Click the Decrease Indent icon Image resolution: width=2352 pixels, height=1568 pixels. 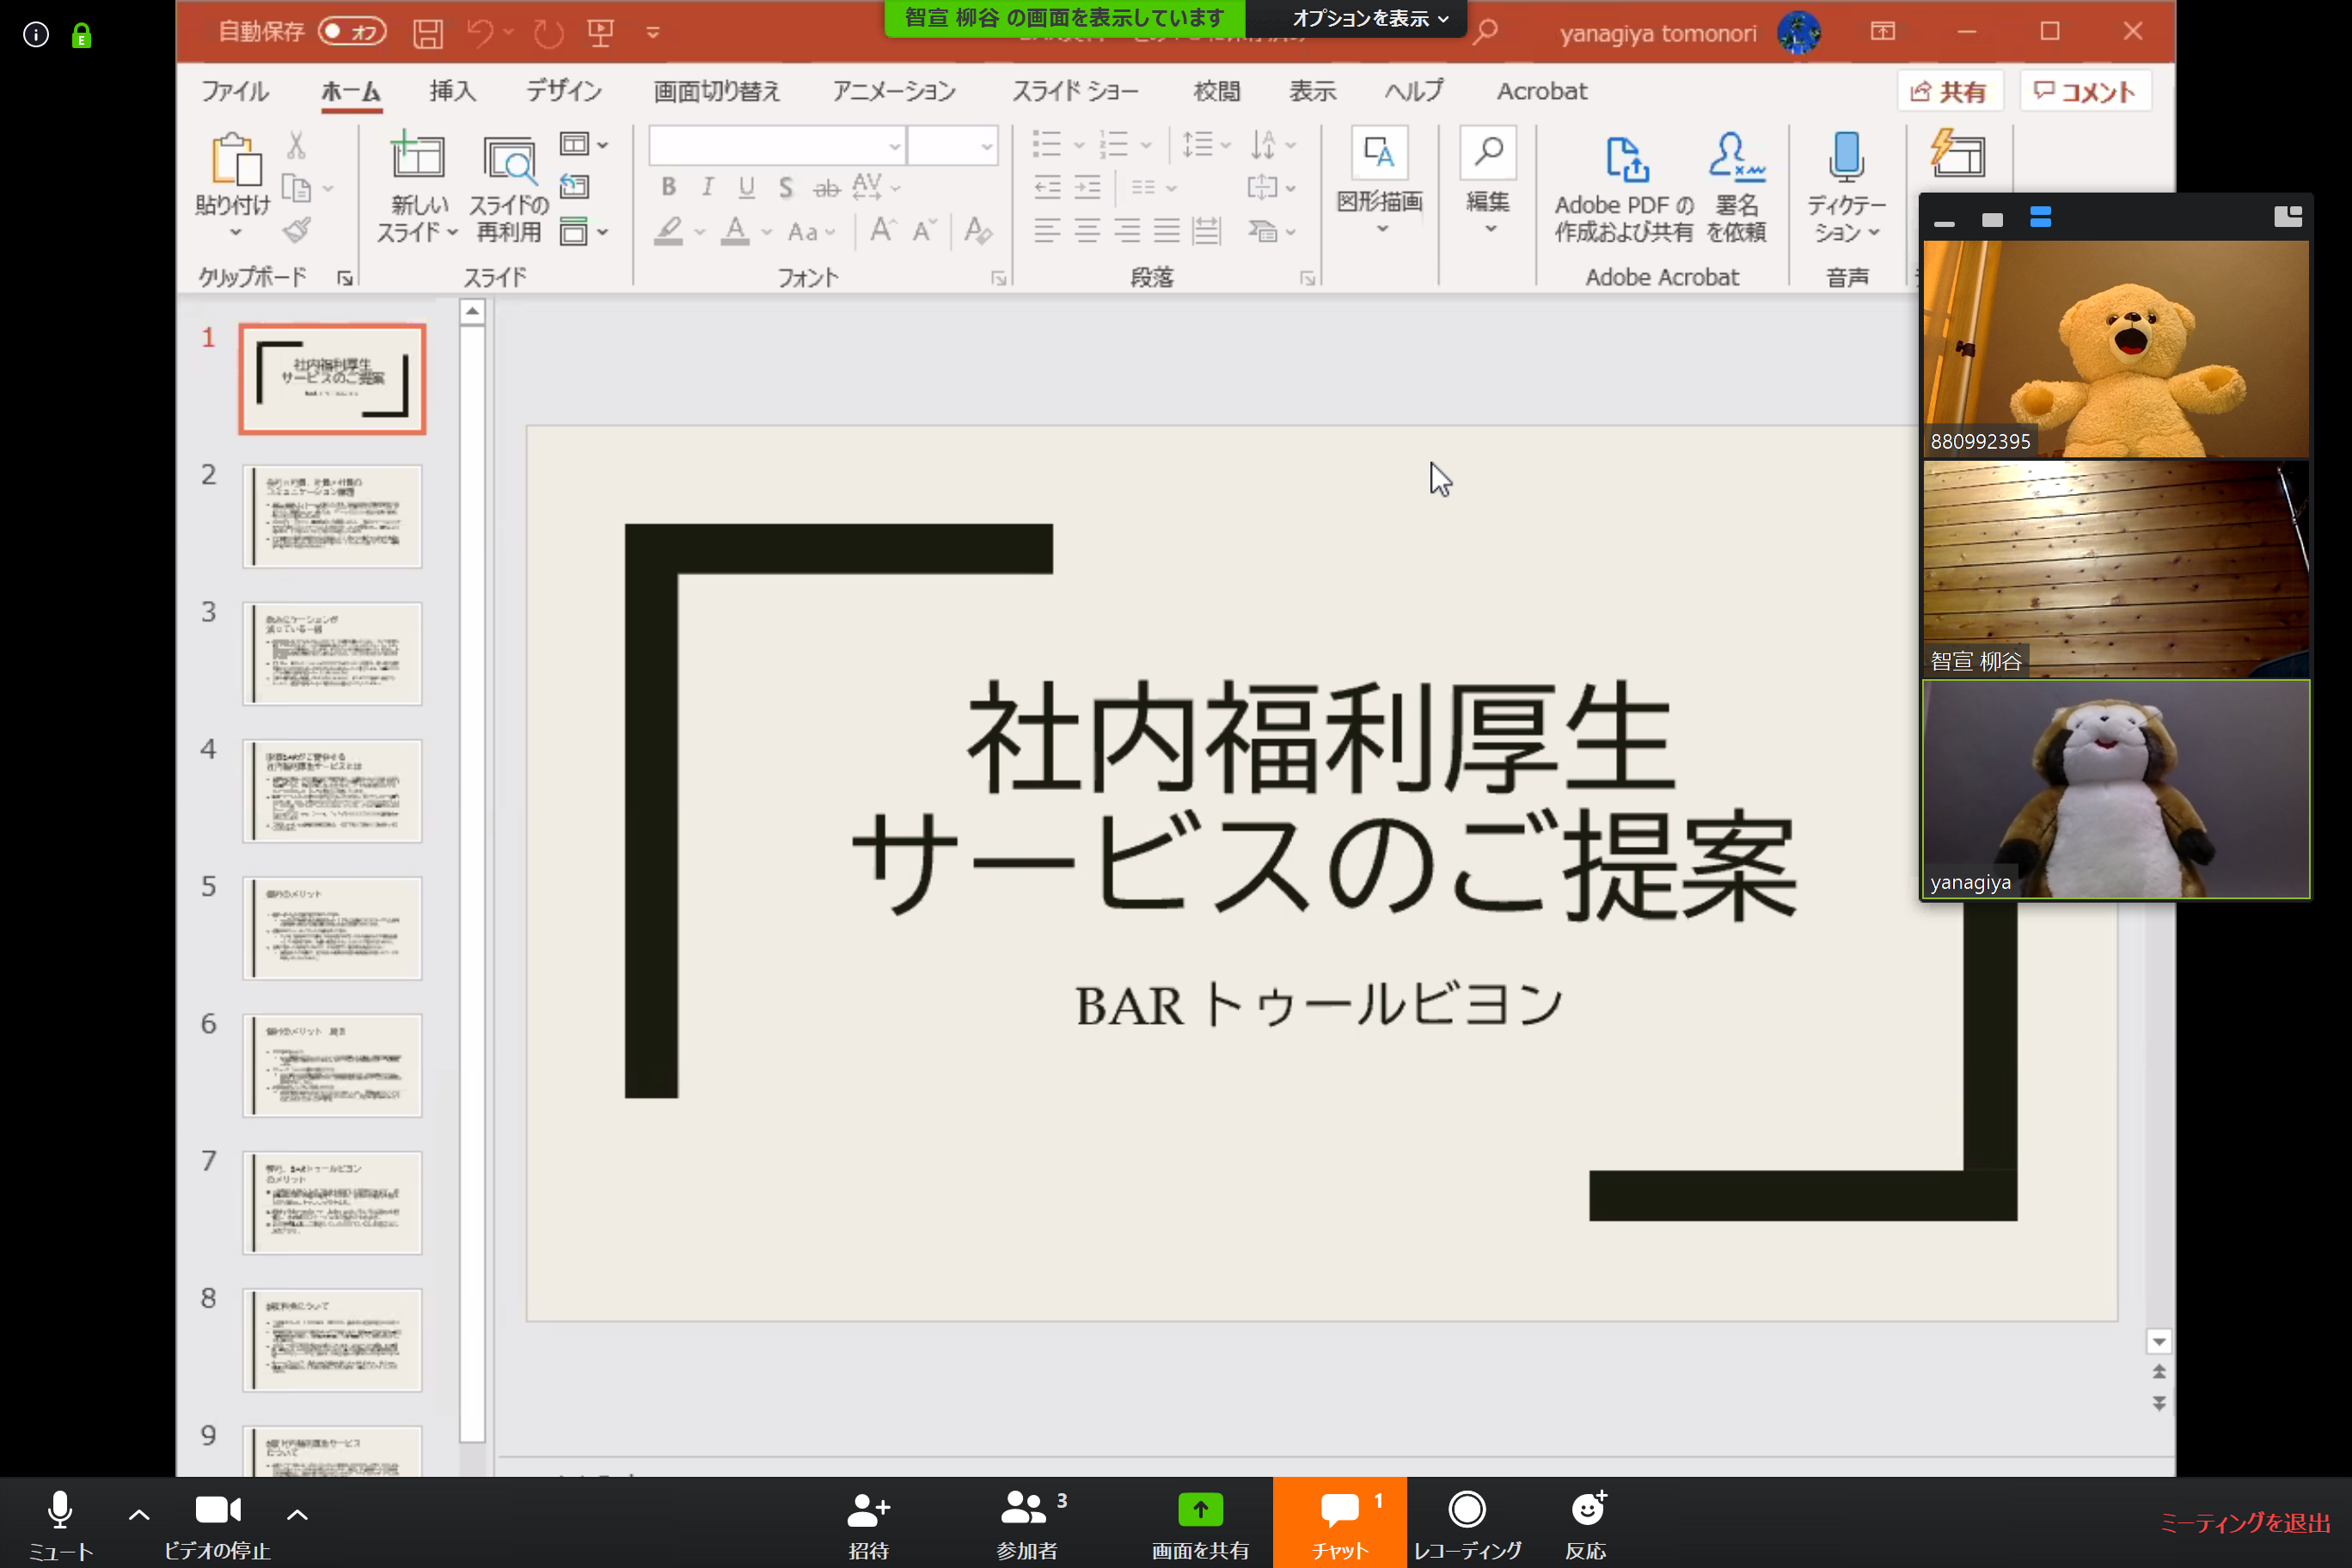pos(1047,187)
